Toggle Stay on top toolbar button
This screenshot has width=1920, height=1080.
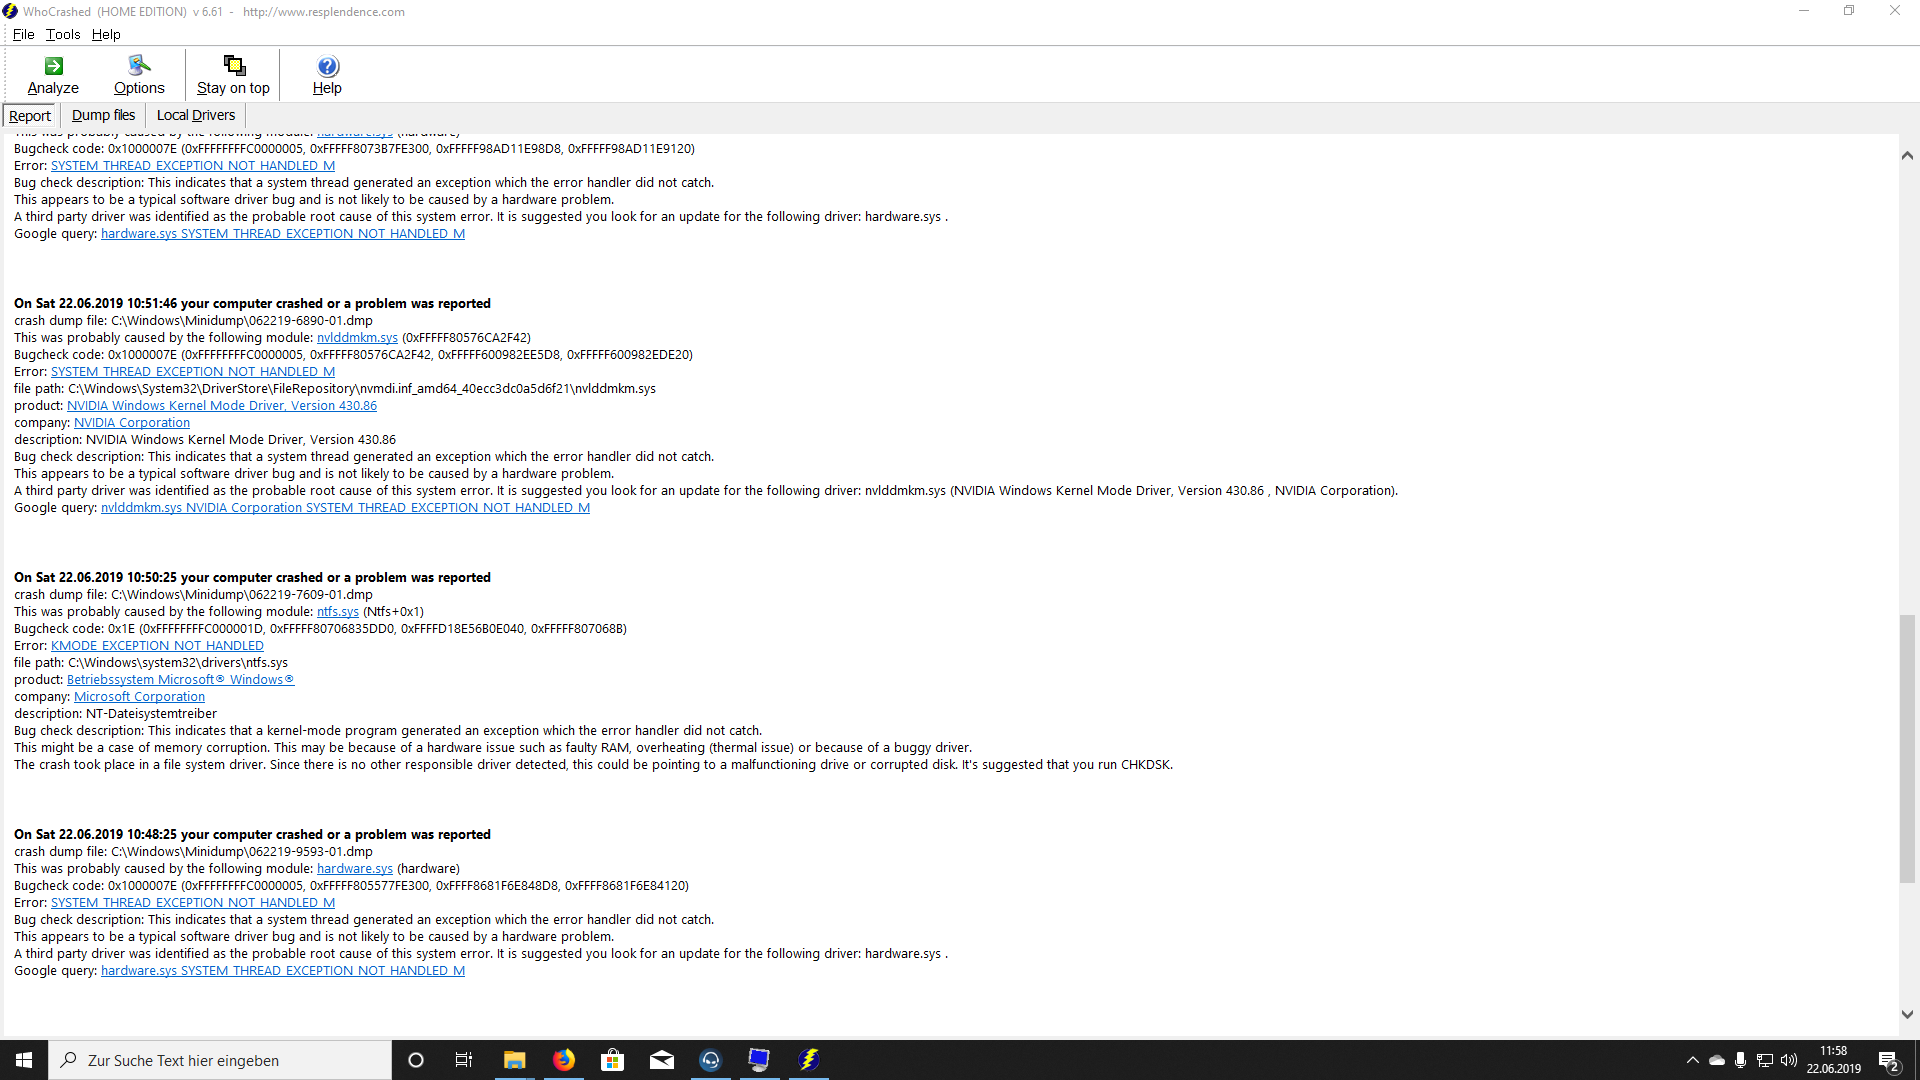click(233, 74)
